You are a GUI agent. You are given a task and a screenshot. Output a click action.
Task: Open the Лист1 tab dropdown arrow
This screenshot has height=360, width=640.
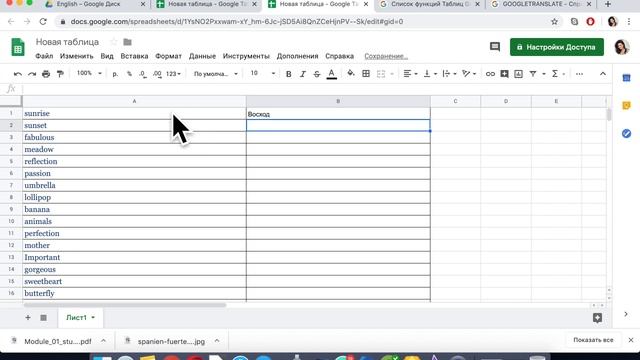tap(93, 318)
